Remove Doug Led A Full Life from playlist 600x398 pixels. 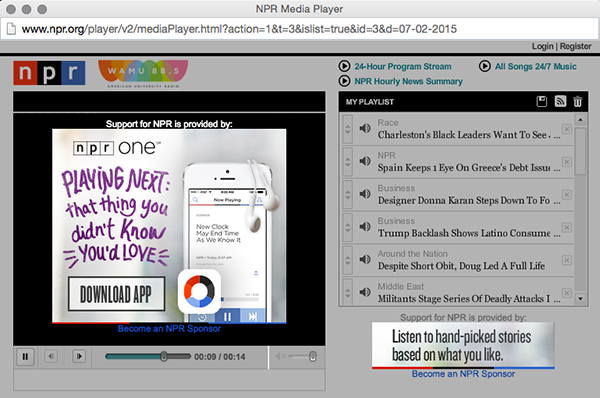coord(567,260)
